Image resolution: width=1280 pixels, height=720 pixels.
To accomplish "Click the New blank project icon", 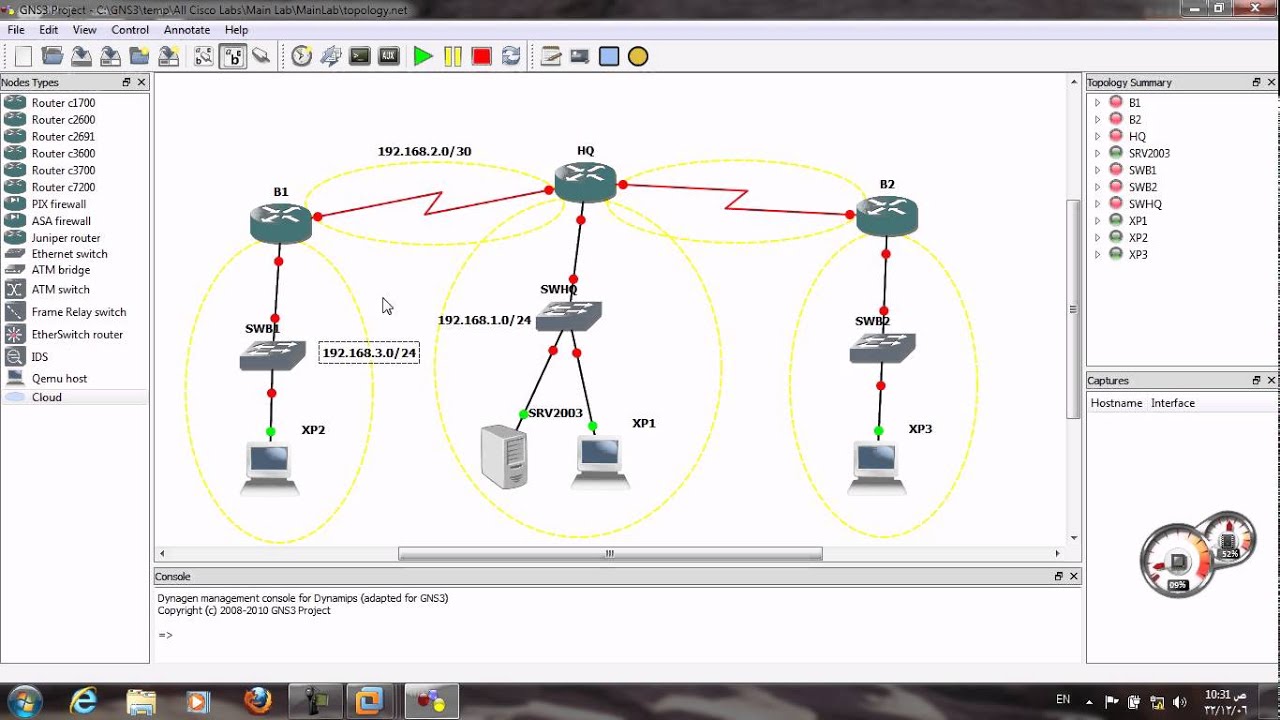I will [x=23, y=56].
